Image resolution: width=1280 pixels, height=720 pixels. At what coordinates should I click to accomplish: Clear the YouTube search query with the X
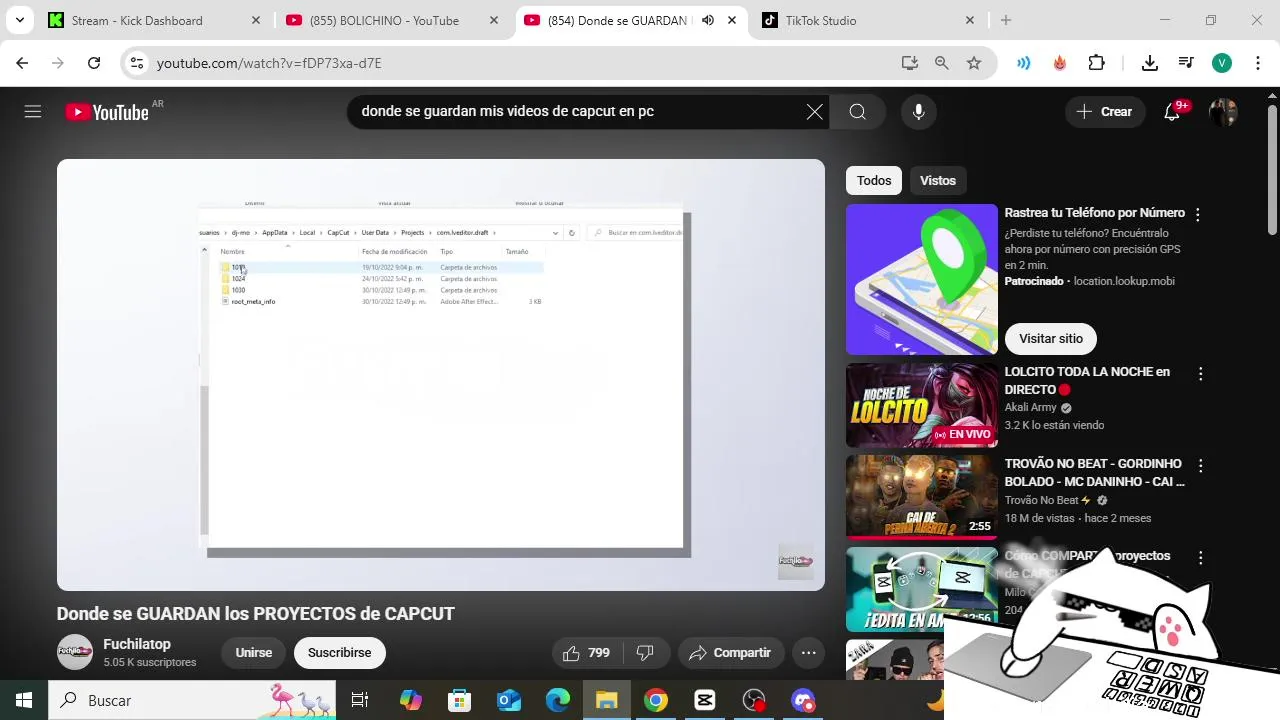click(815, 112)
